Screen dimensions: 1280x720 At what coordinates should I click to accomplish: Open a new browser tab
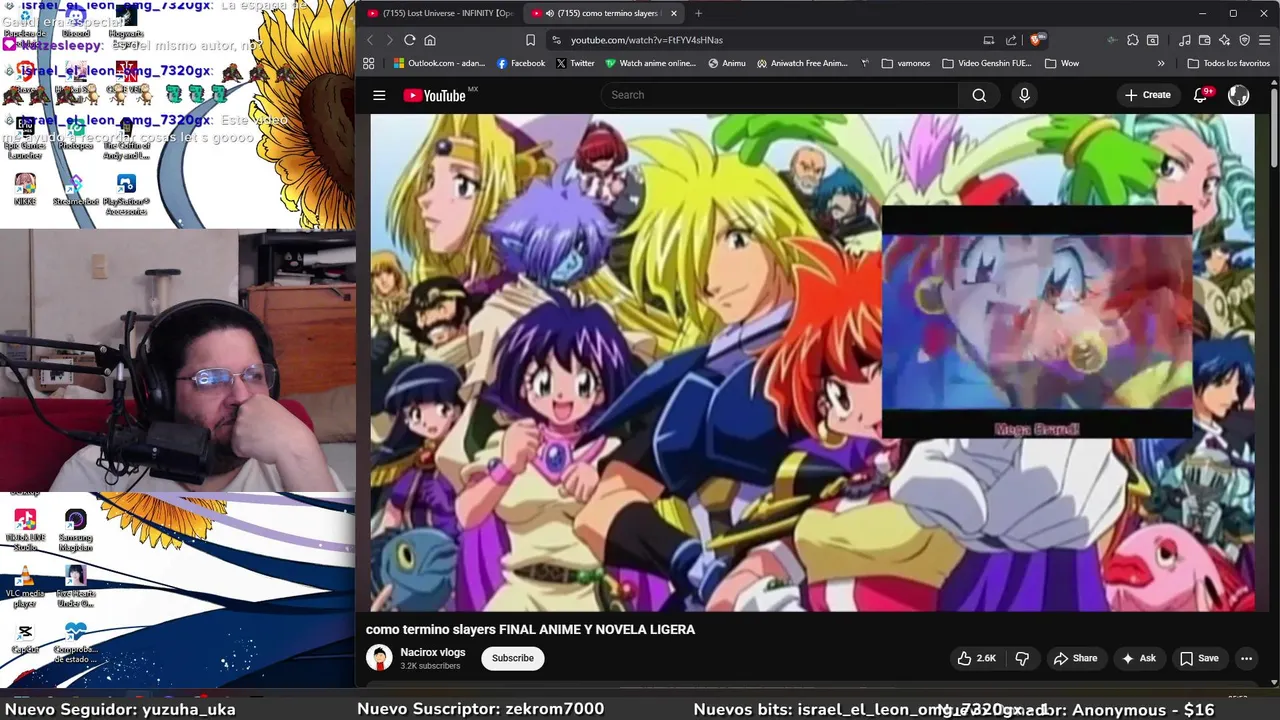[698, 13]
